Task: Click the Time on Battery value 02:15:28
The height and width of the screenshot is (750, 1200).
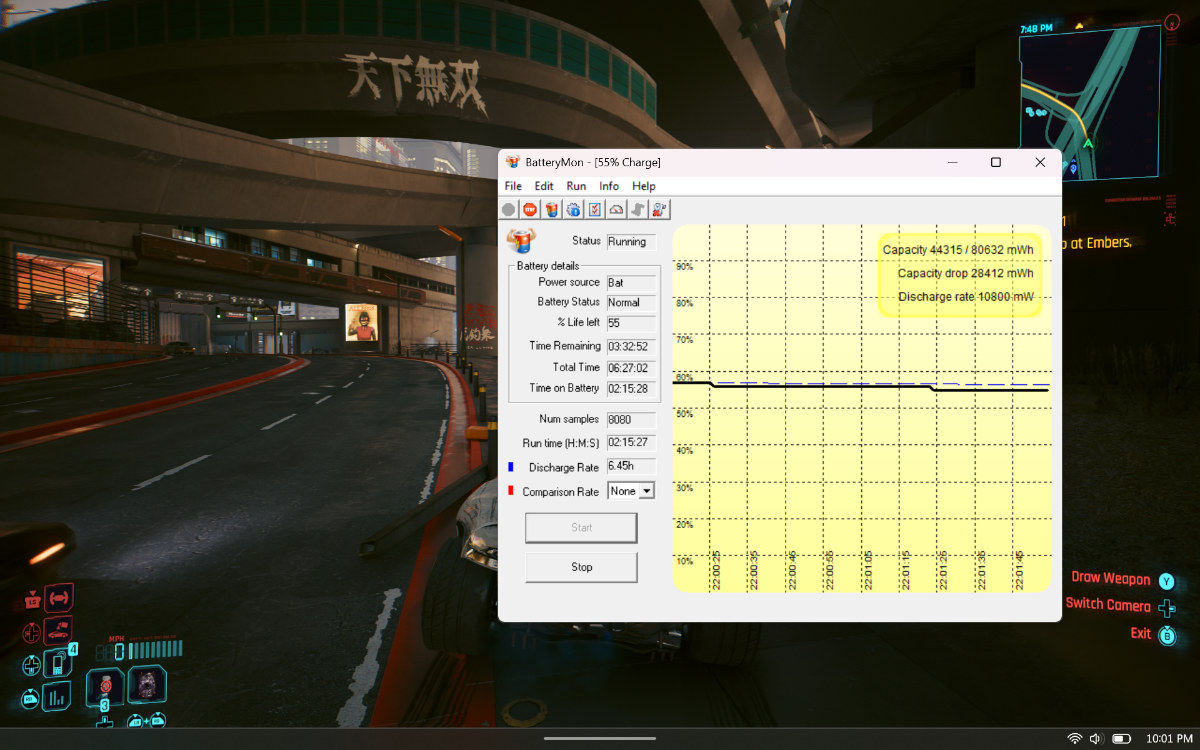Action: pyautogui.click(x=631, y=388)
